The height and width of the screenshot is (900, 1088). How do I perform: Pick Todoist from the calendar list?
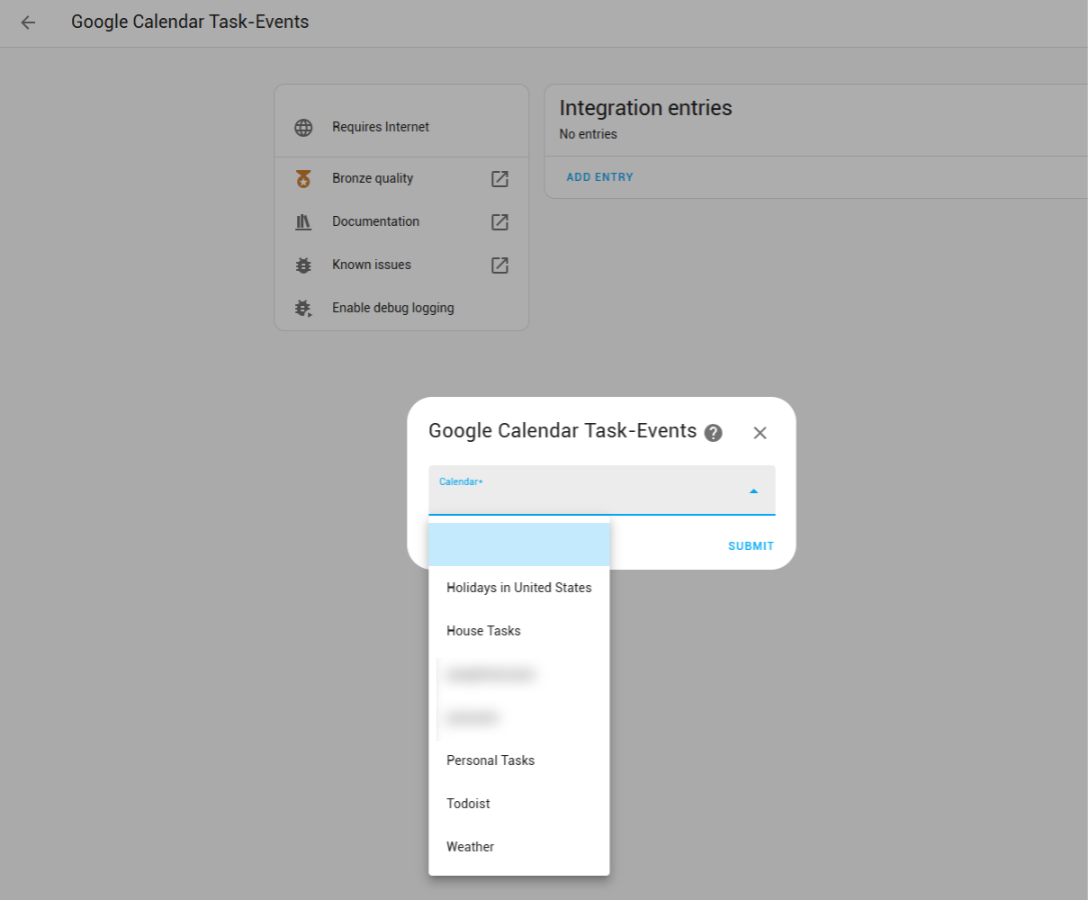pos(468,804)
